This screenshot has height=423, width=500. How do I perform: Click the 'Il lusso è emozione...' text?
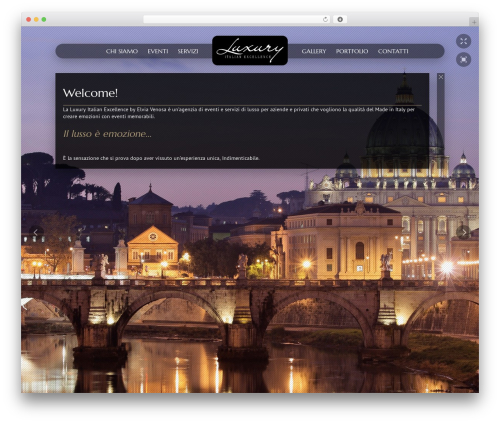coord(107,134)
